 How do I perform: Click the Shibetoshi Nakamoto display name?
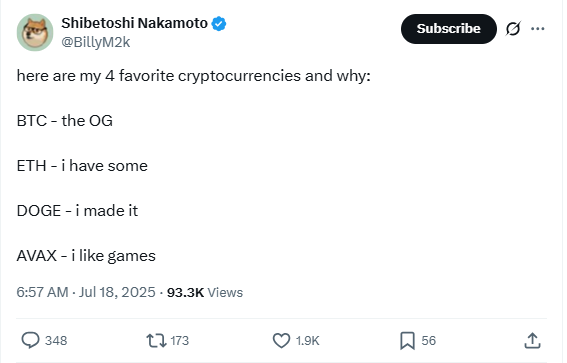click(135, 23)
